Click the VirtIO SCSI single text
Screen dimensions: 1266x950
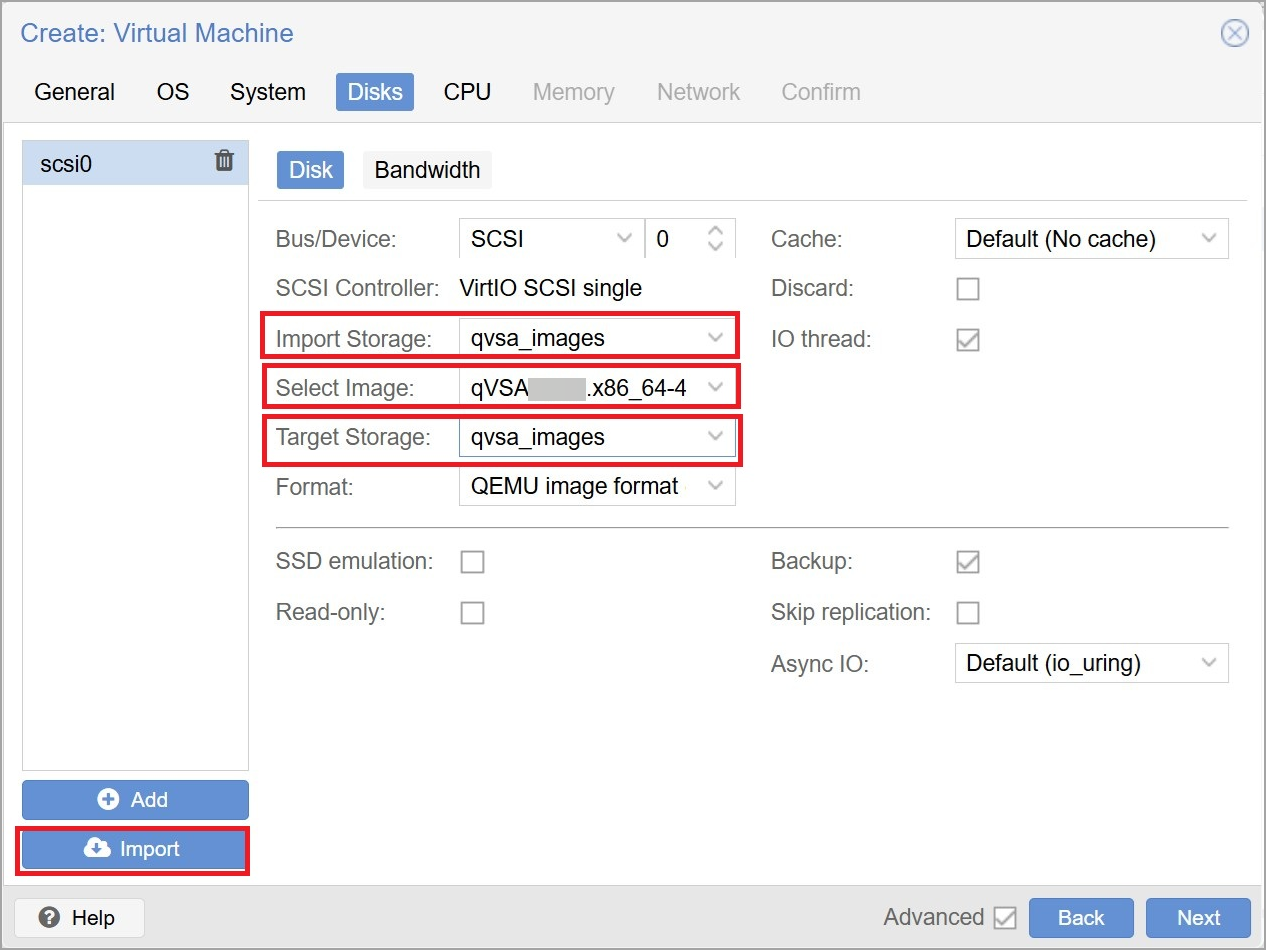[x=550, y=289]
